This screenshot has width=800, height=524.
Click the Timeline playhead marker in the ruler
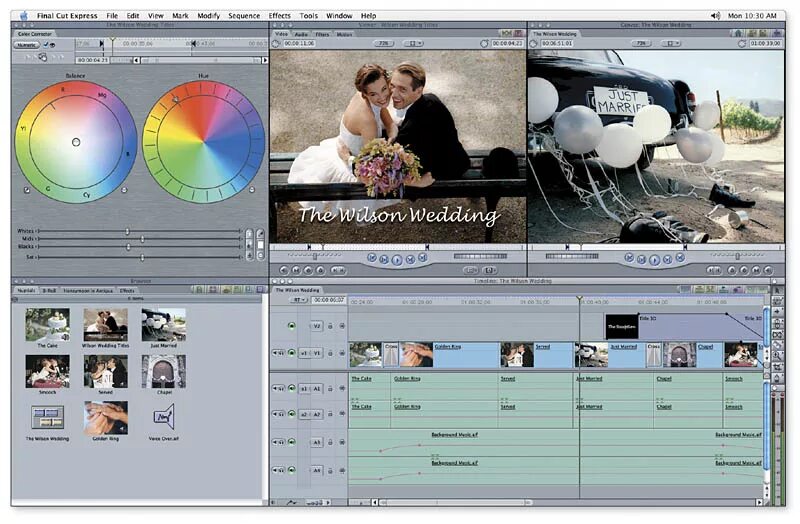click(580, 298)
